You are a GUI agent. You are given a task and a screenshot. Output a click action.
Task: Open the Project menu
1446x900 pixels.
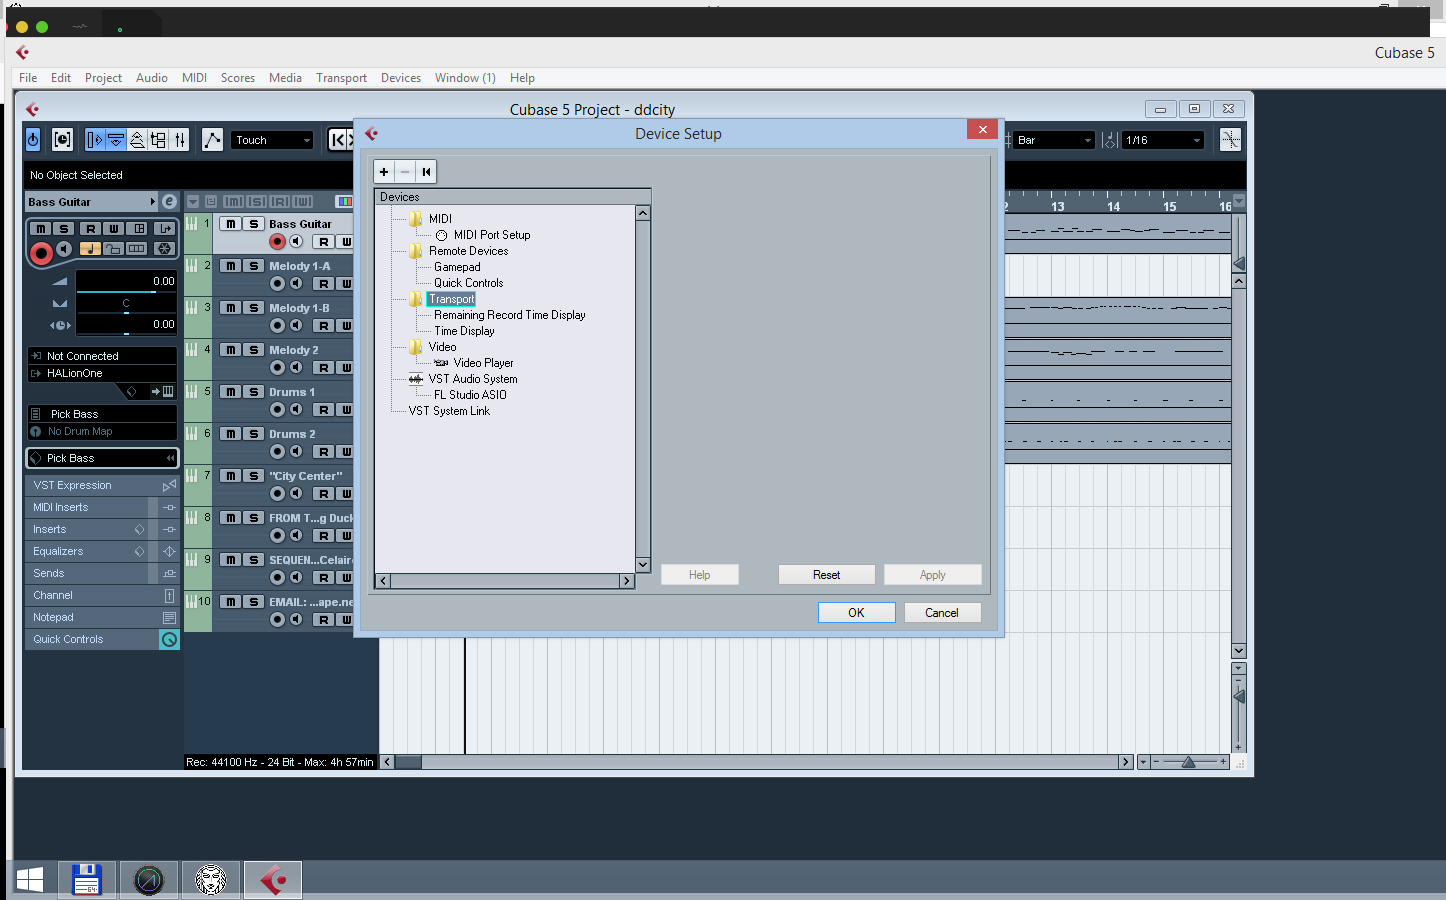click(x=103, y=78)
